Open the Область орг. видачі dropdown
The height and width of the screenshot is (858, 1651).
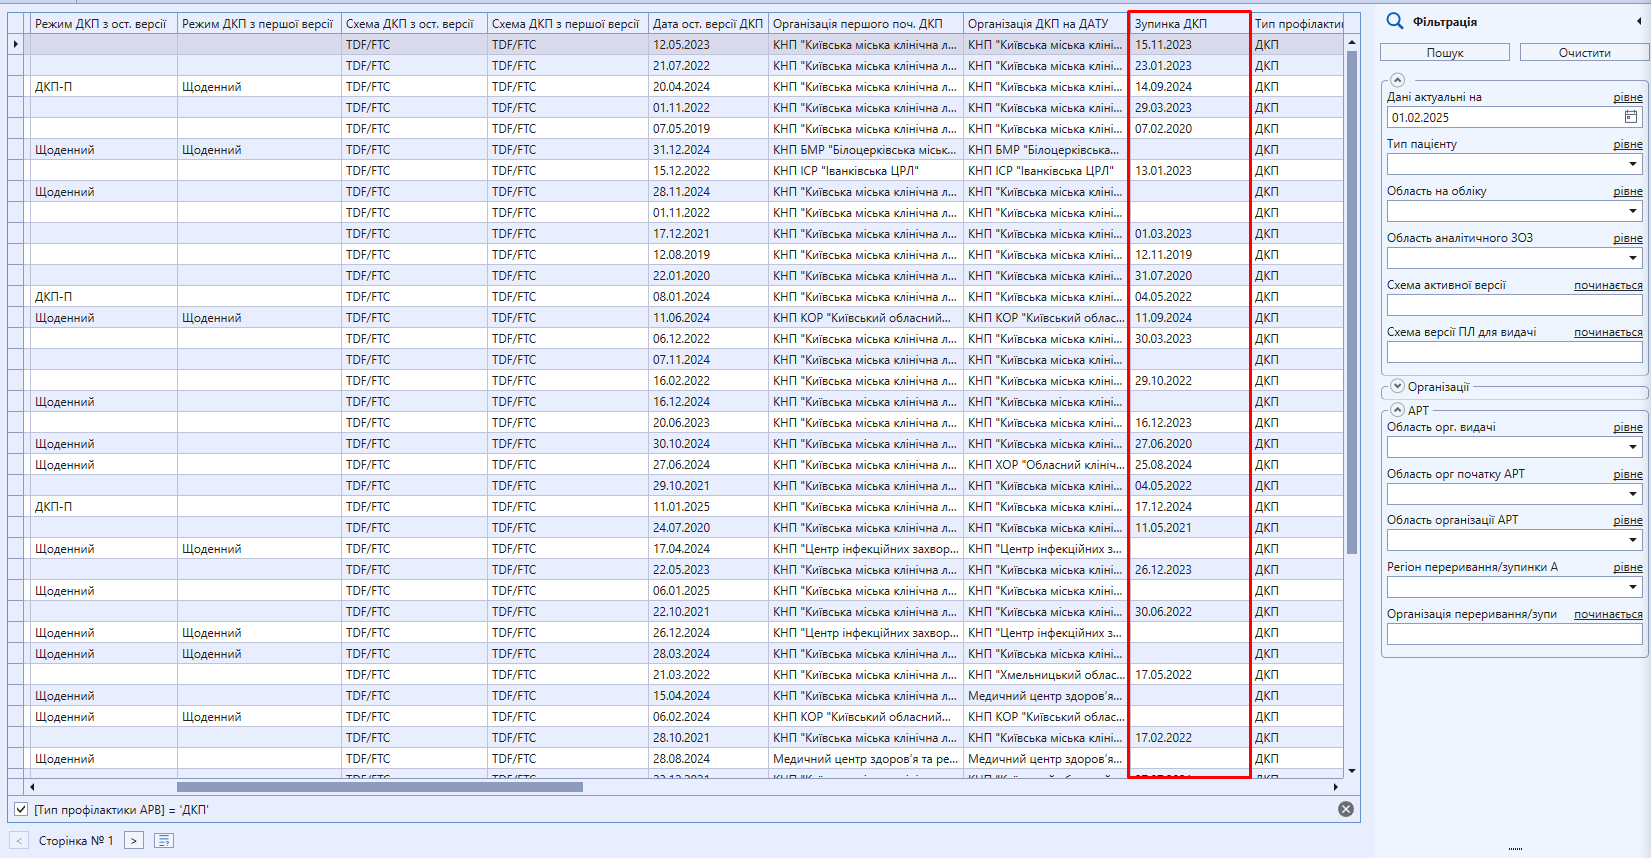pos(1633,447)
